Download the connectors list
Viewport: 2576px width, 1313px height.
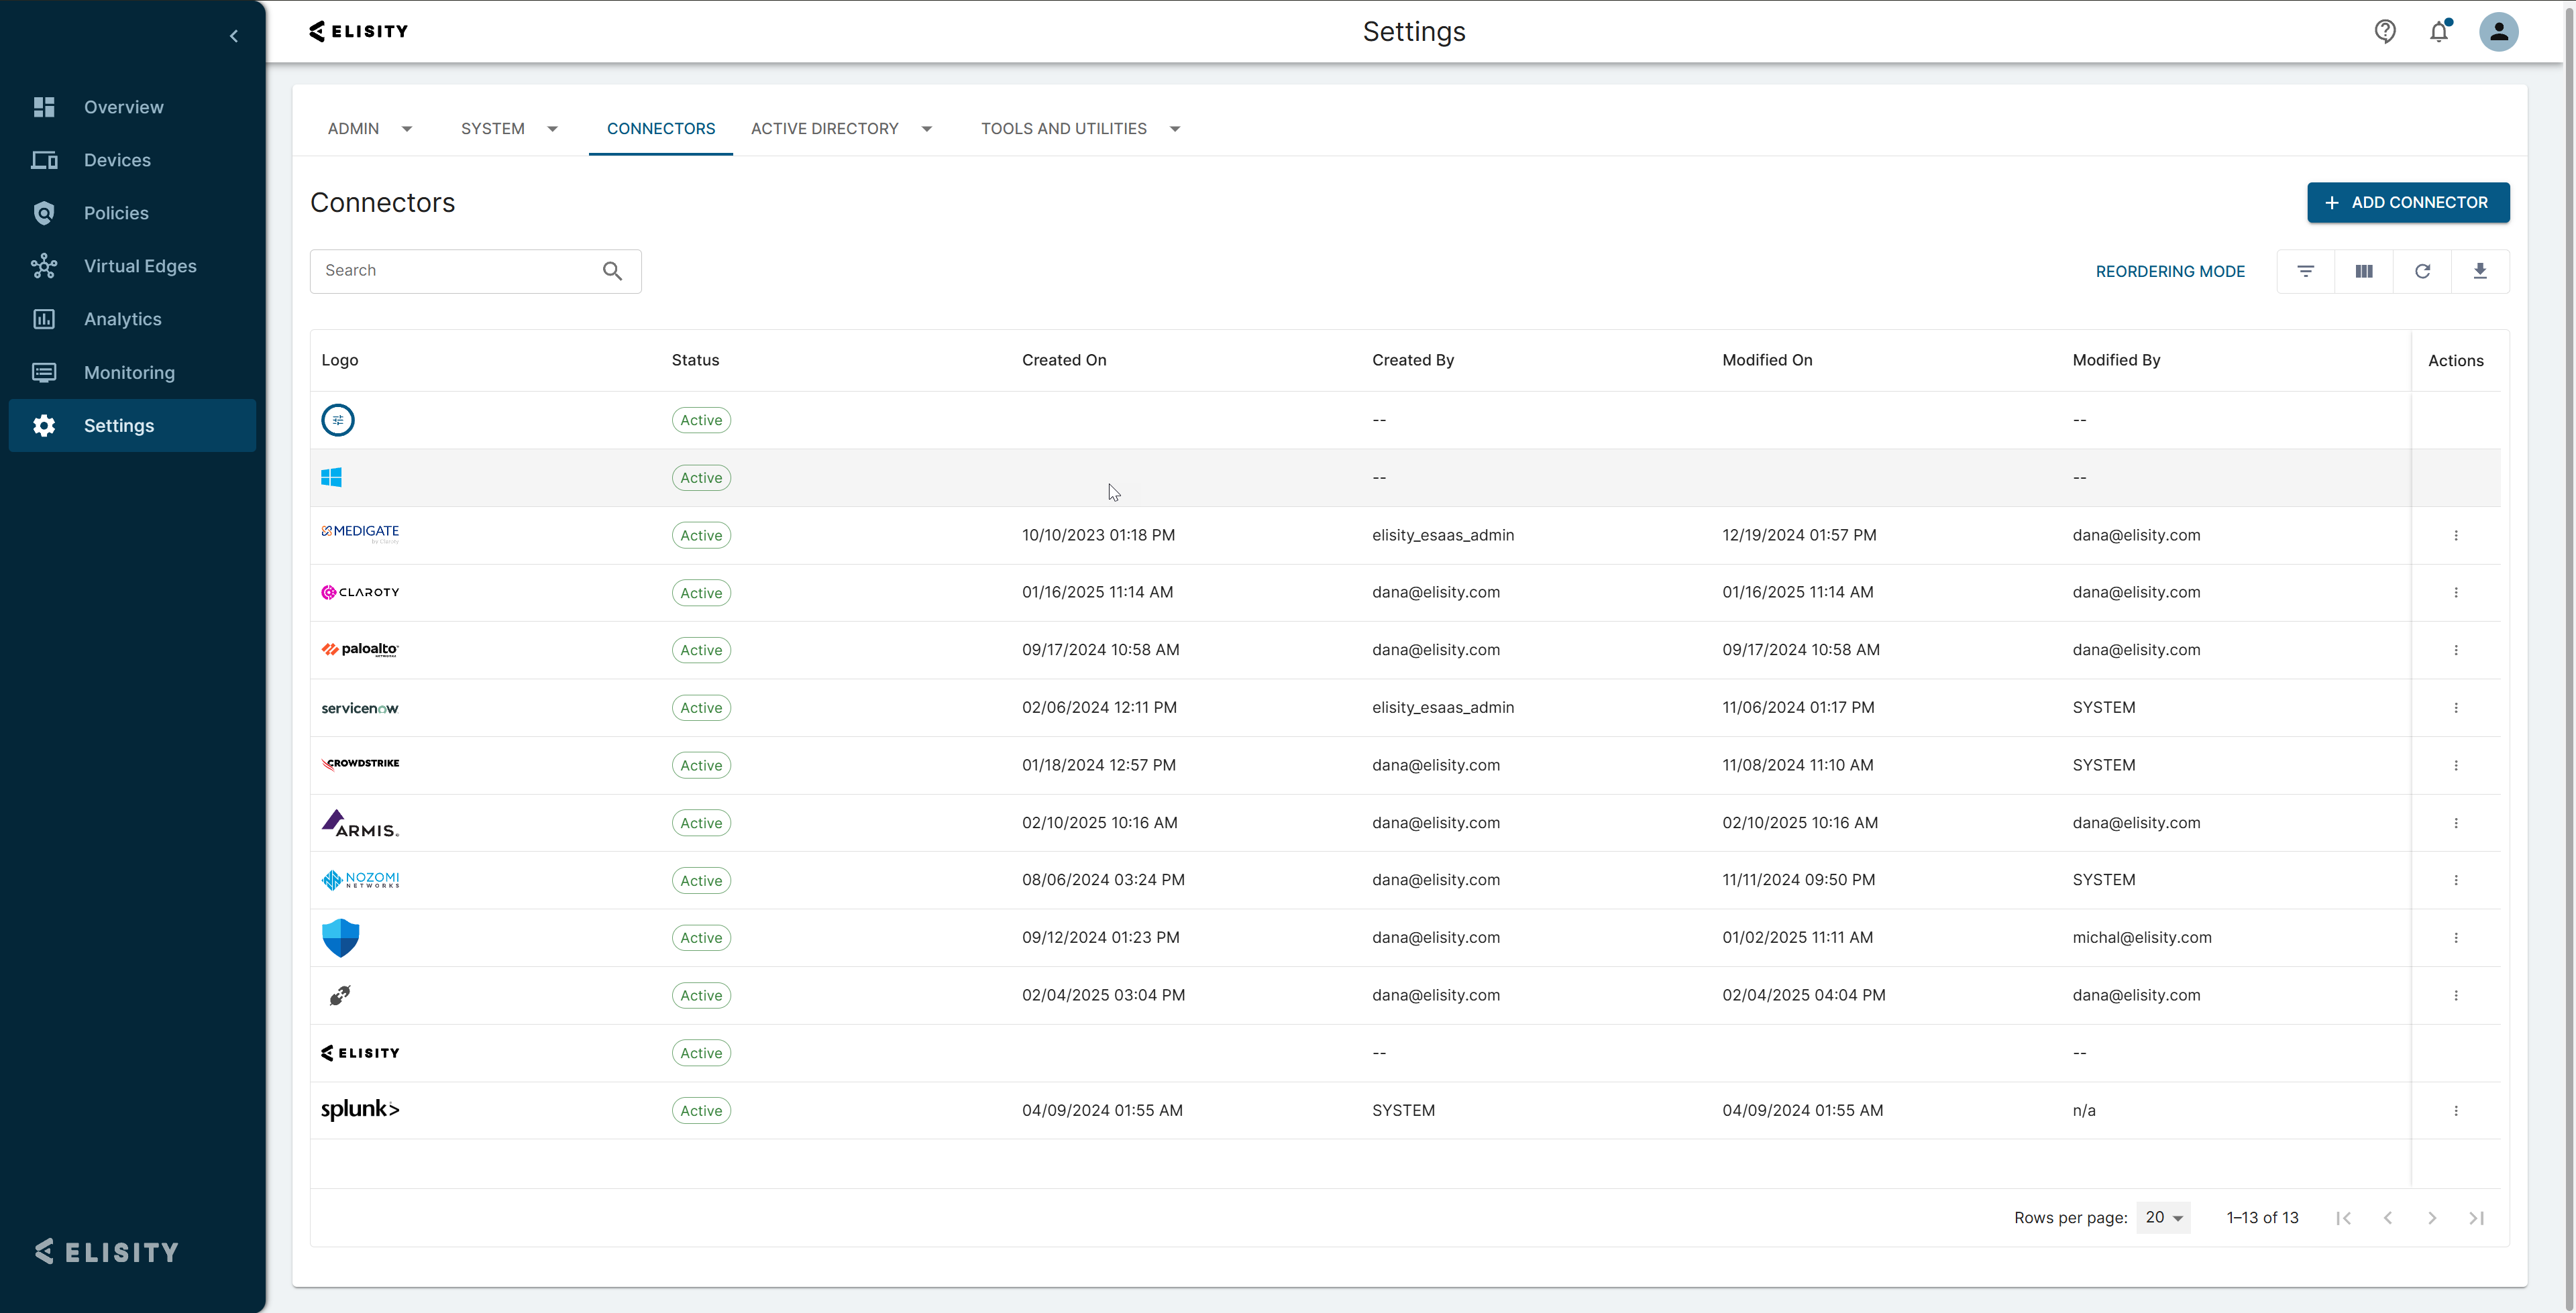tap(2480, 271)
